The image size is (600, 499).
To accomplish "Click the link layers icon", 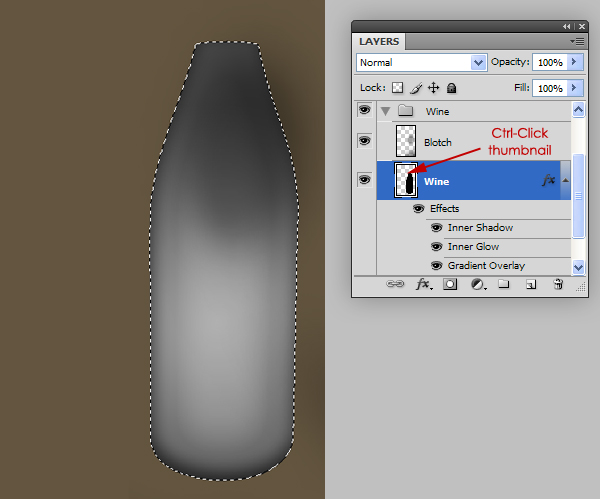I will click(395, 284).
